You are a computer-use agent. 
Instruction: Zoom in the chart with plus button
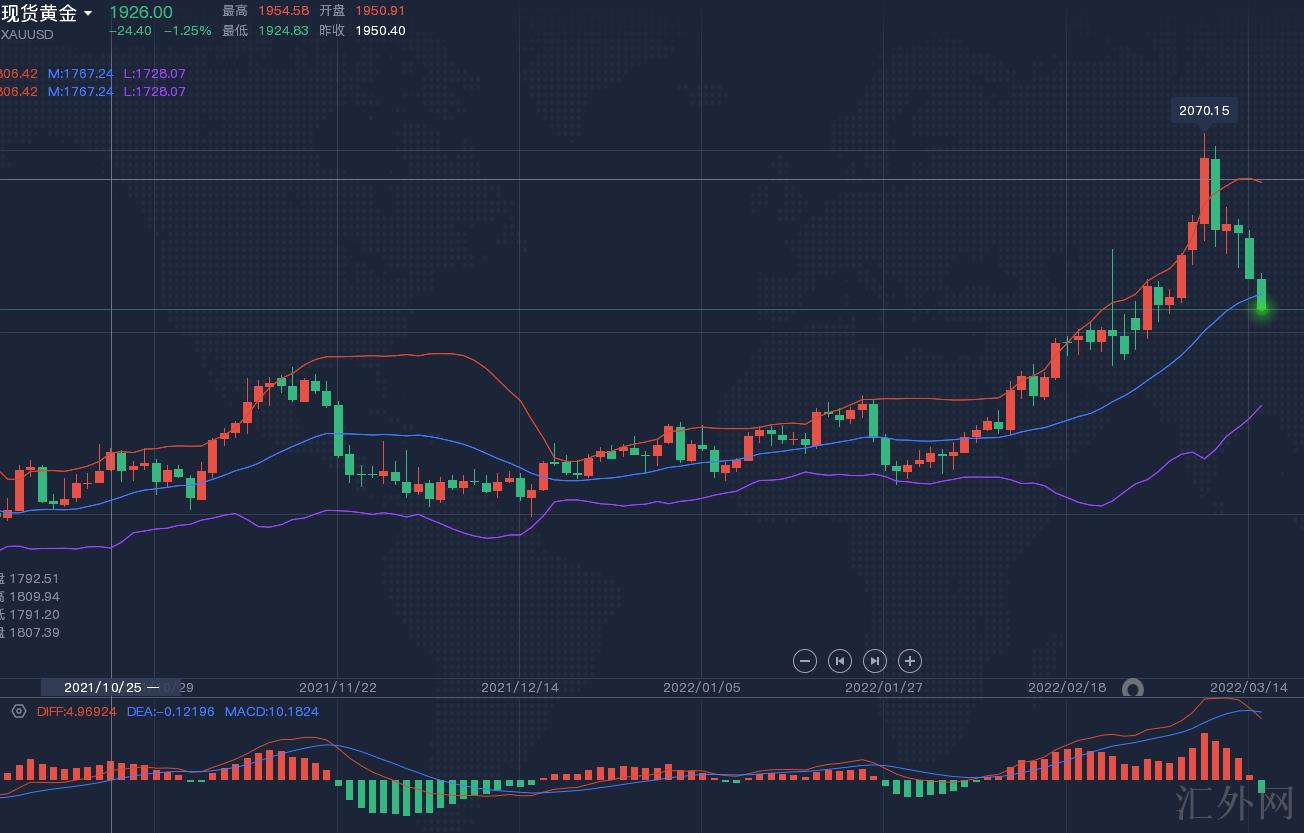(x=909, y=661)
